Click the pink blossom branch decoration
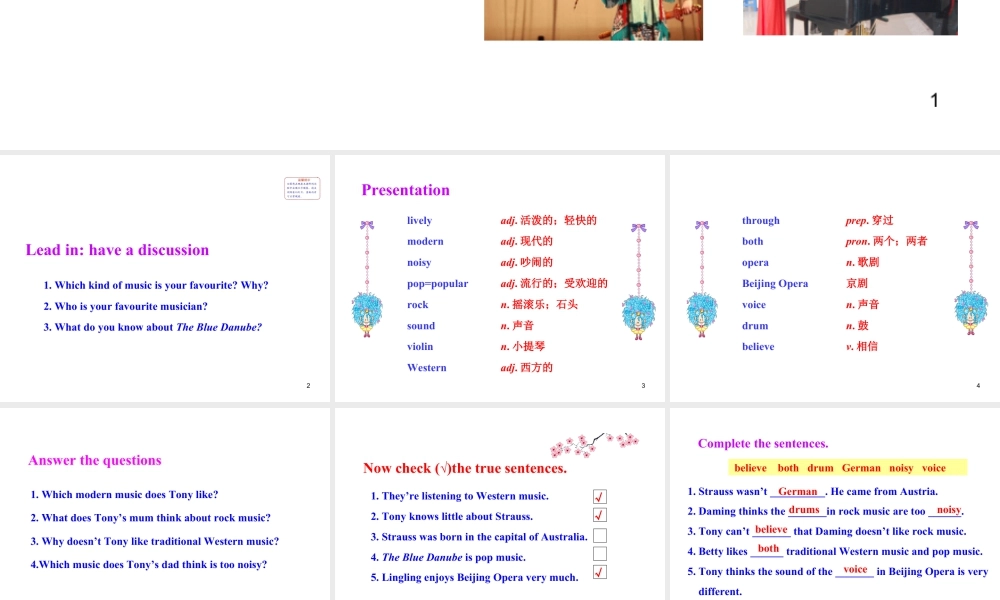Image resolution: width=1000 pixels, height=600 pixels. point(594,444)
